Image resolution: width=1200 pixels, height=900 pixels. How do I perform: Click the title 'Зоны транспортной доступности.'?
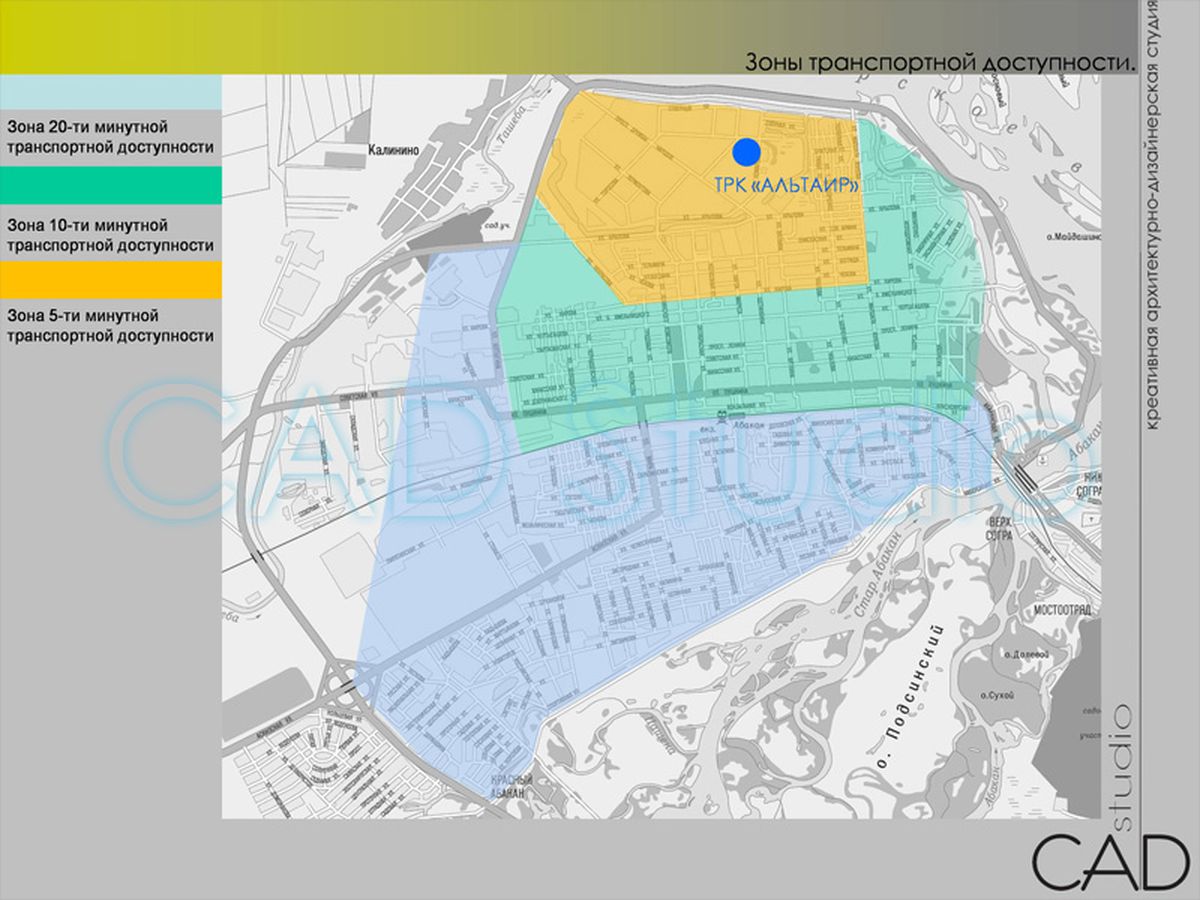point(942,62)
